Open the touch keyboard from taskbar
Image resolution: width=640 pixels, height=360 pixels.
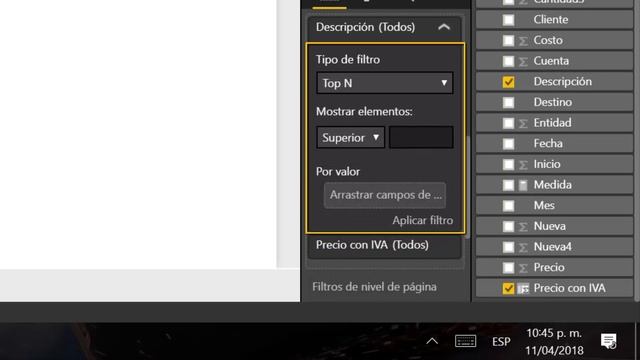[x=465, y=341]
